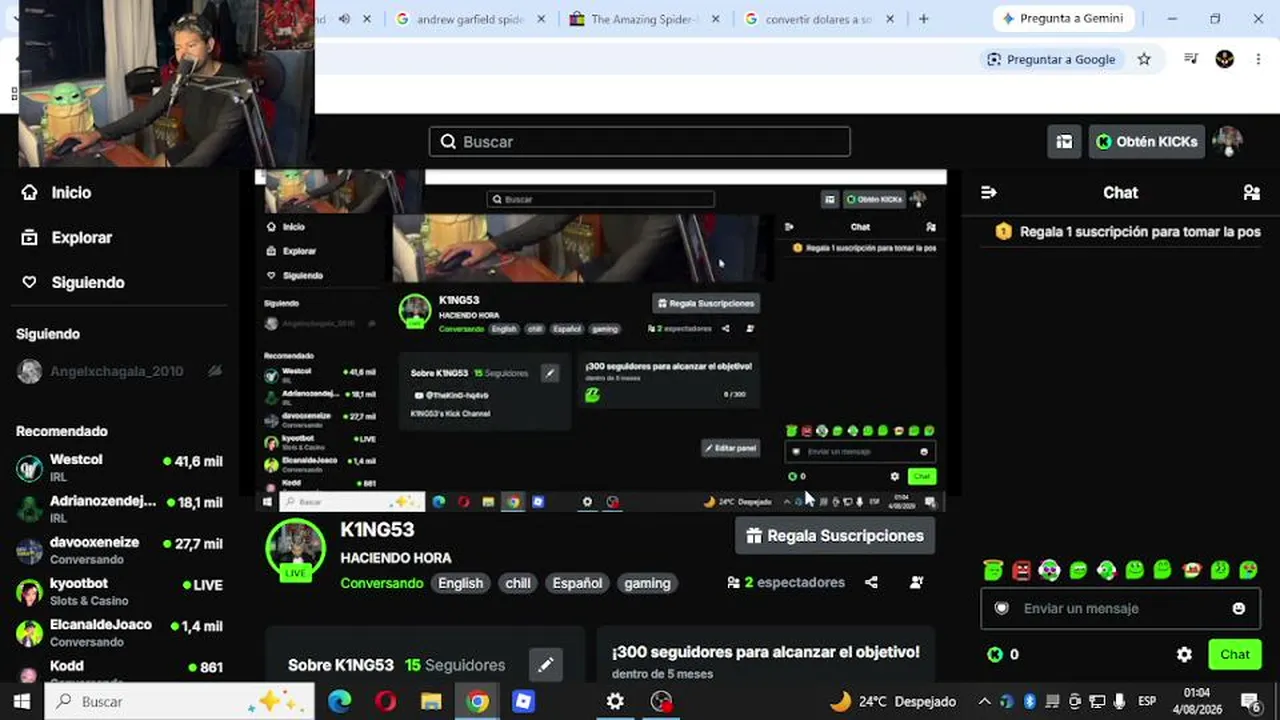The image size is (1280, 720).
Task: Collapse the chat panel with arrow icon
Action: point(989,193)
